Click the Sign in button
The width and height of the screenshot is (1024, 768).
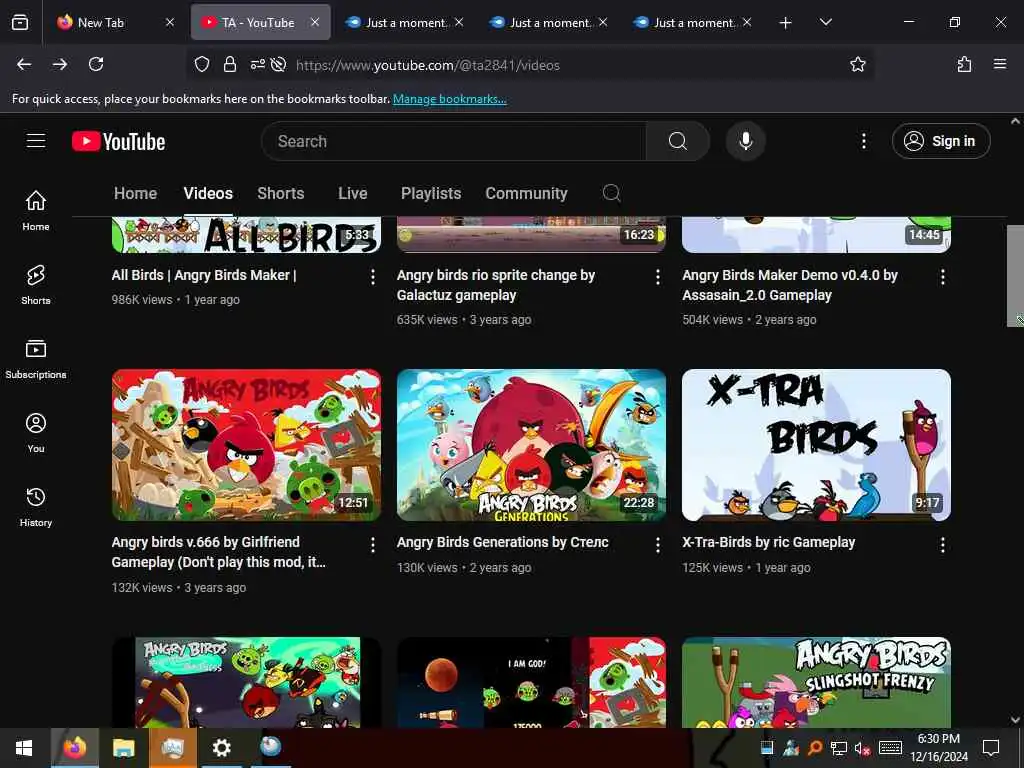point(940,141)
